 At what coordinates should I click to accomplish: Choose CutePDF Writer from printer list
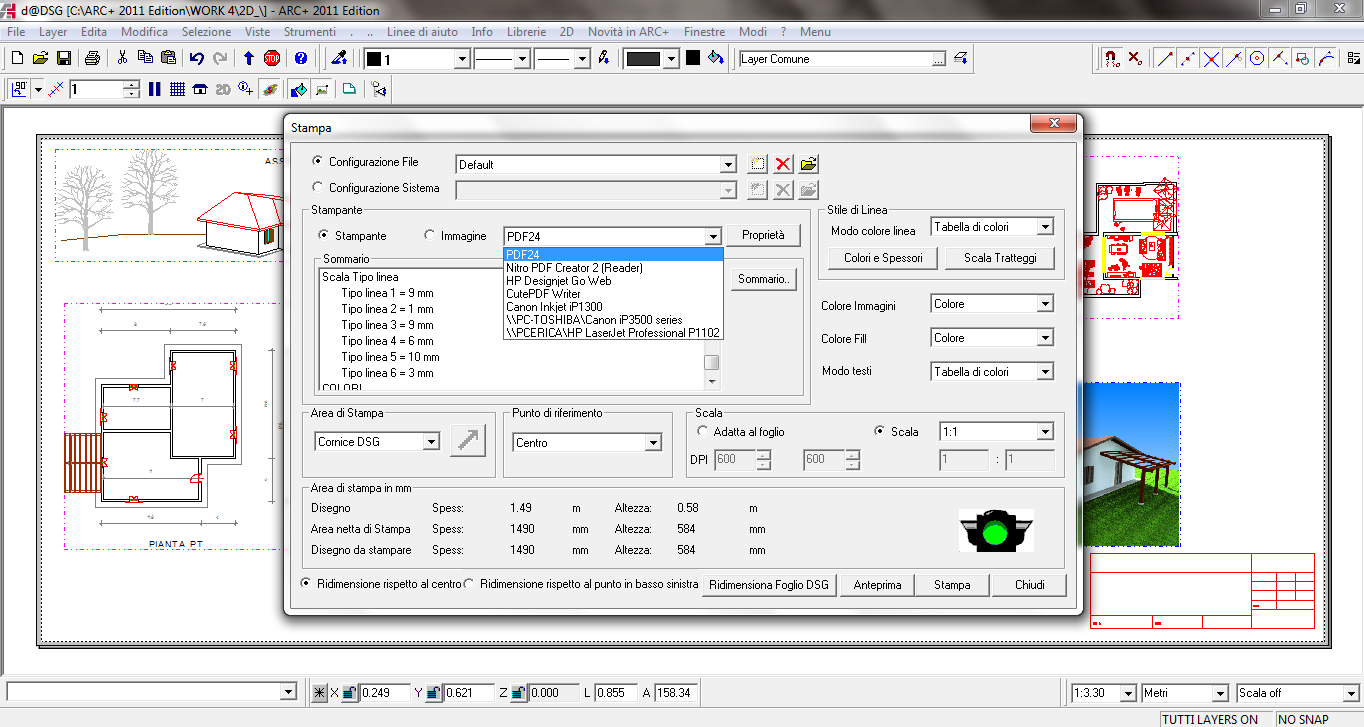pyautogui.click(x=613, y=294)
